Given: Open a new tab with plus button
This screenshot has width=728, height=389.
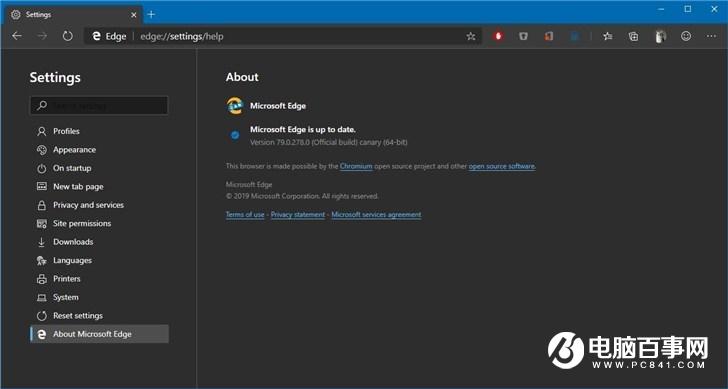Looking at the screenshot, I should (151, 14).
